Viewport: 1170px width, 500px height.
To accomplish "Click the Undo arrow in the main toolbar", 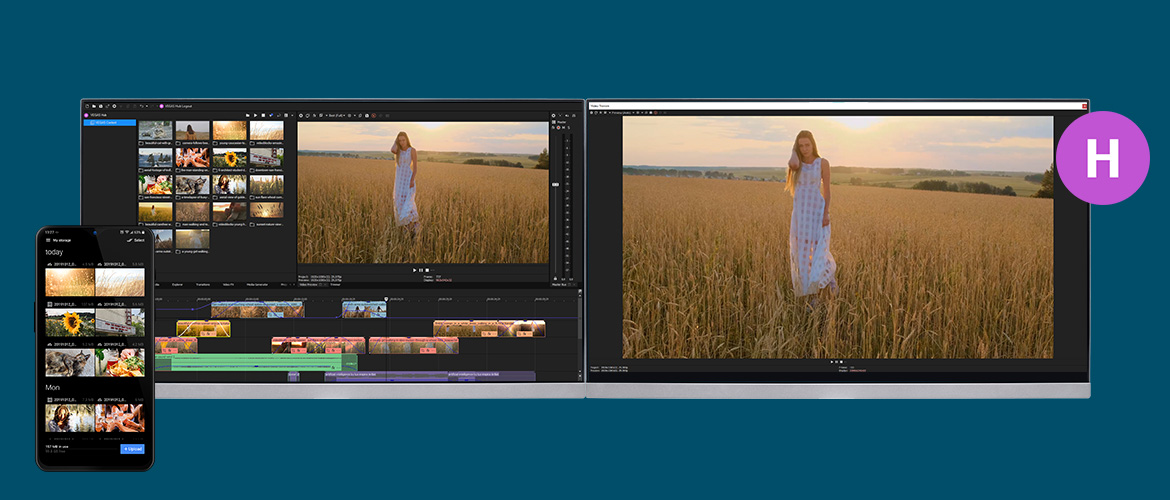I will (142, 105).
